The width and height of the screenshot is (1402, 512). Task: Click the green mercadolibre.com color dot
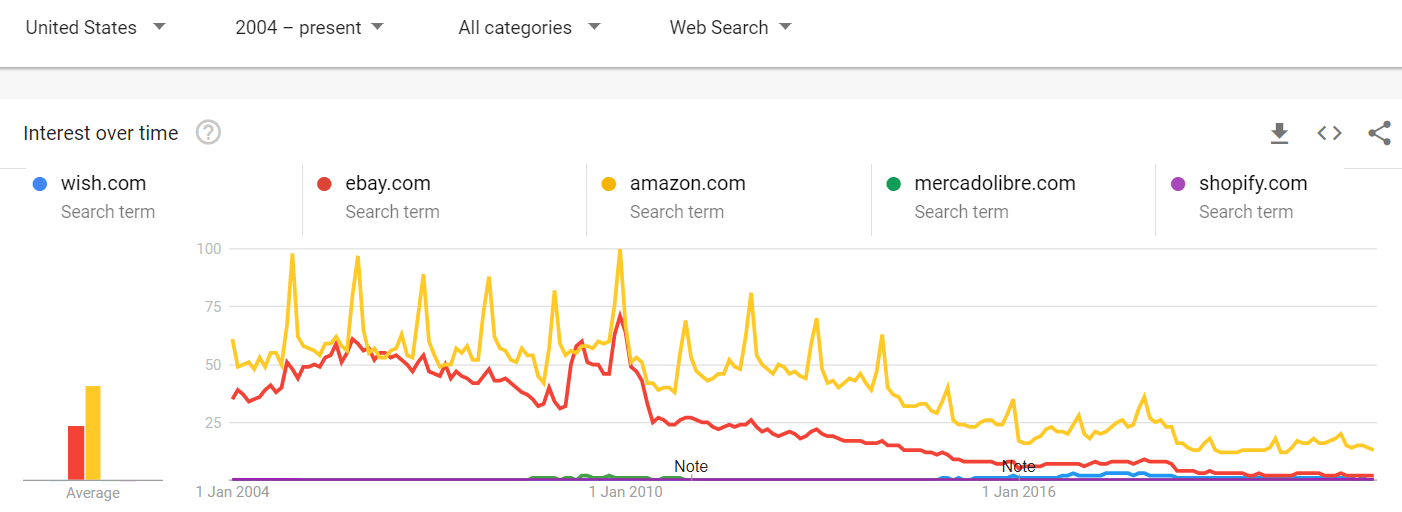[x=893, y=184]
